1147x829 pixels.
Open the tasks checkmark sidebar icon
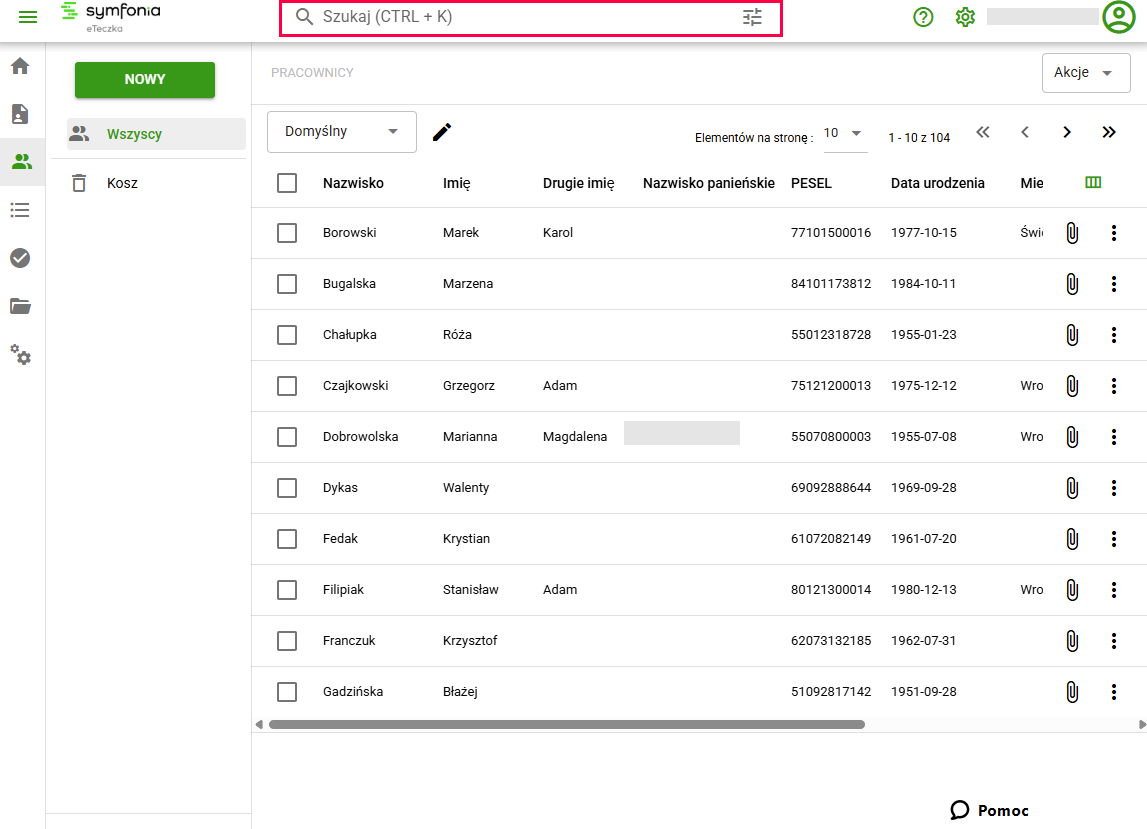coord(20,258)
